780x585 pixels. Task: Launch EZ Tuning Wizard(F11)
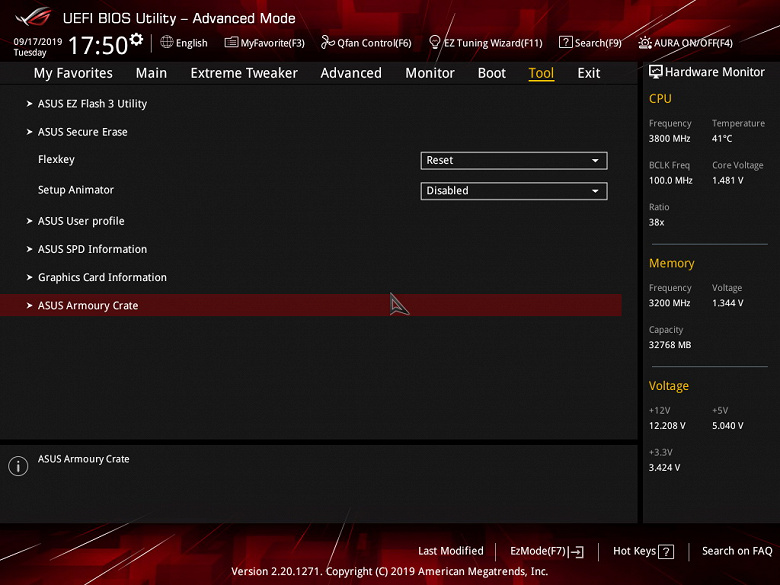[x=493, y=43]
